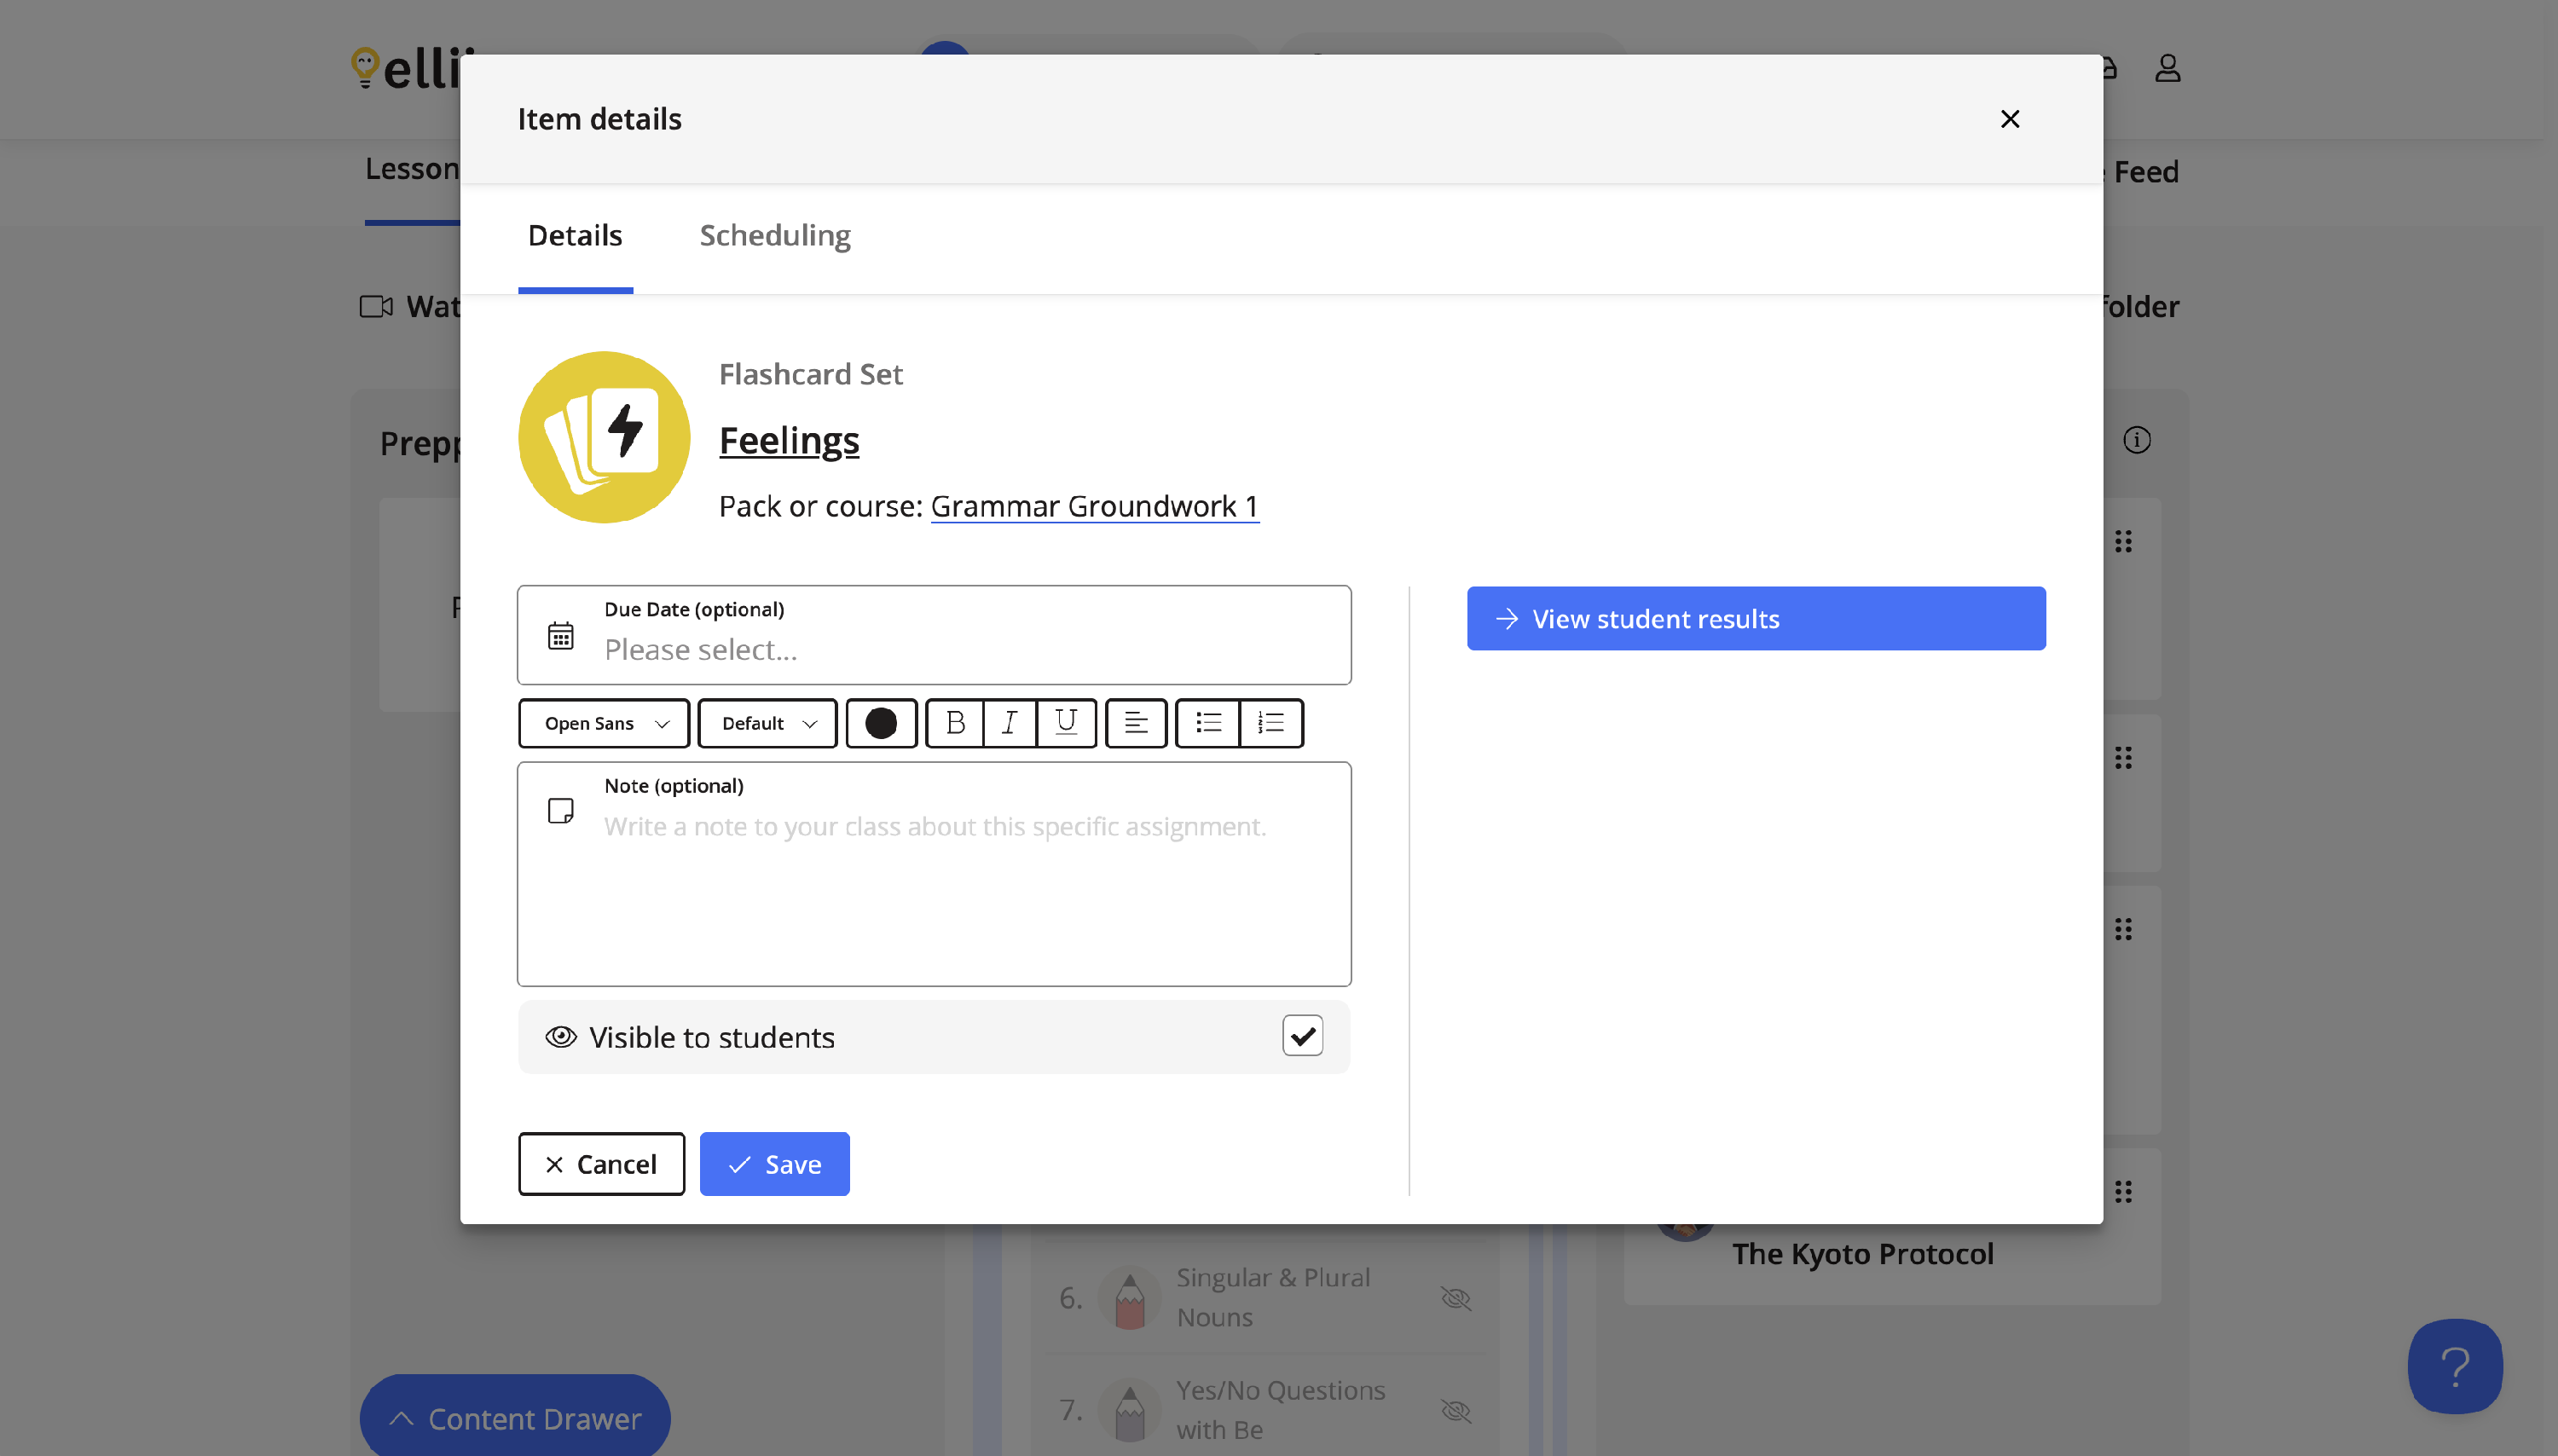Open the Default font size dropdown

pyautogui.click(x=767, y=722)
